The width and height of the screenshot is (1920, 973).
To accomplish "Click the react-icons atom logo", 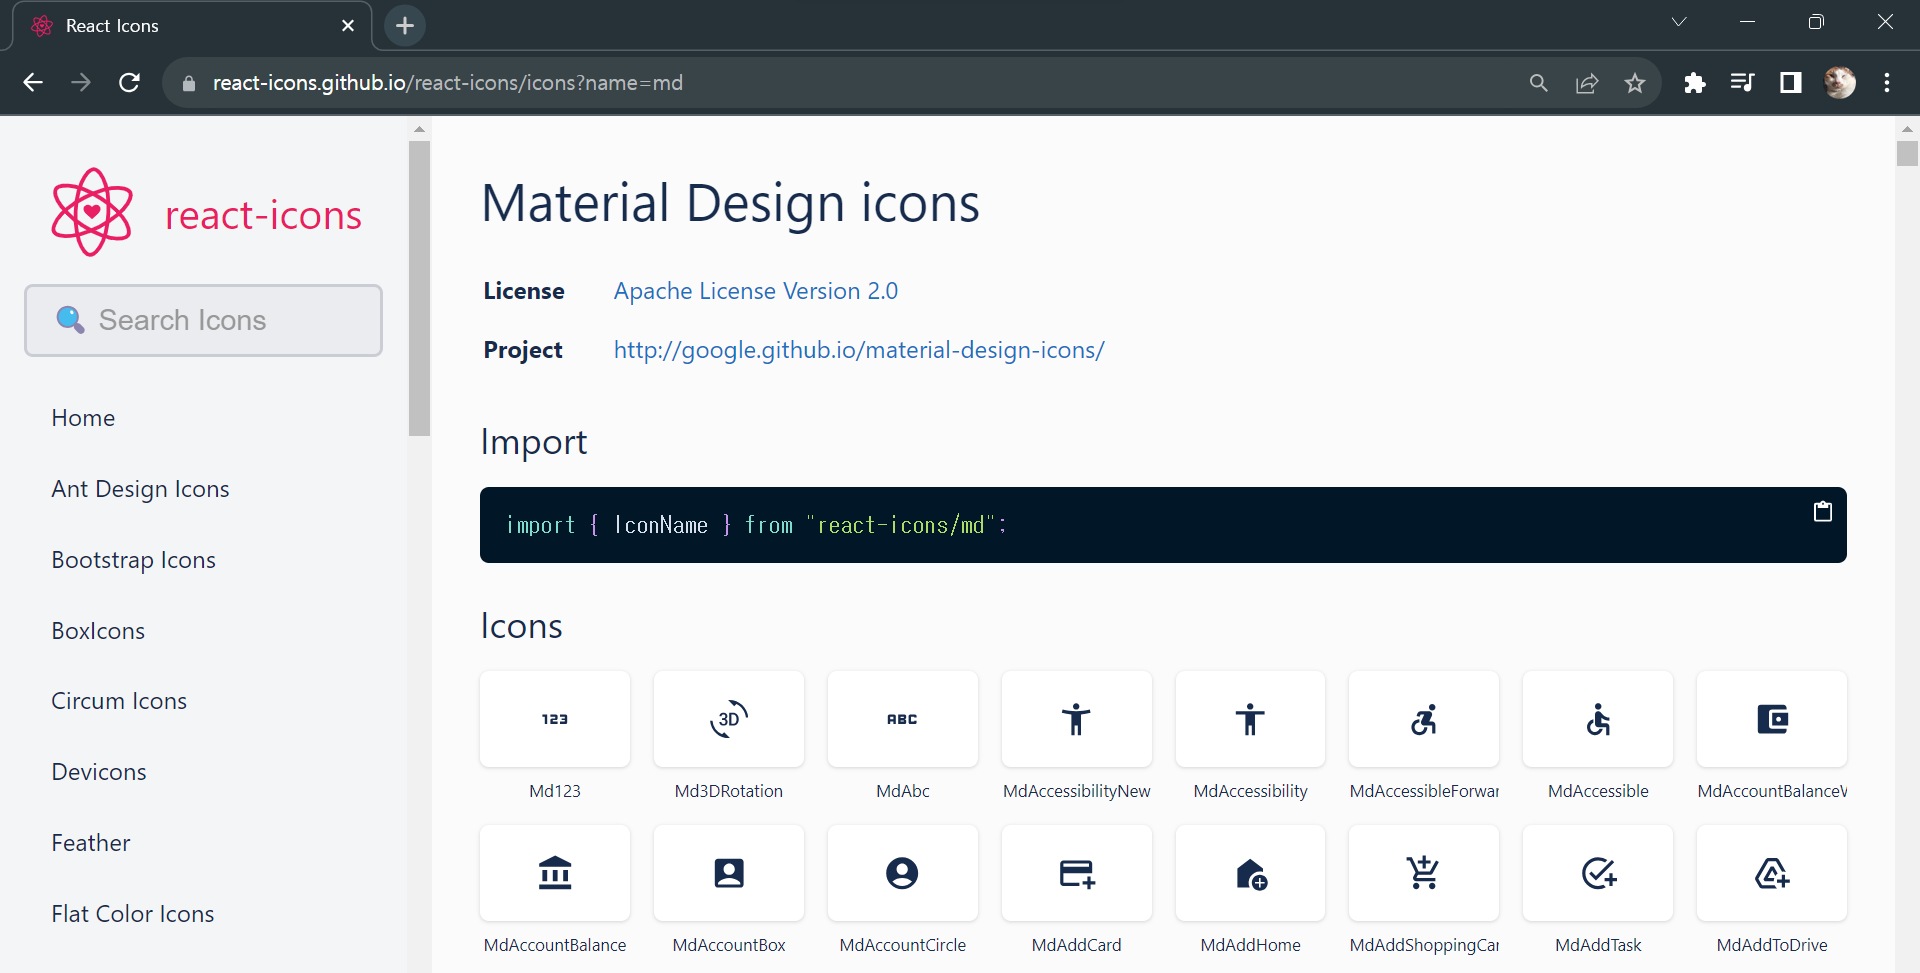I will [92, 212].
